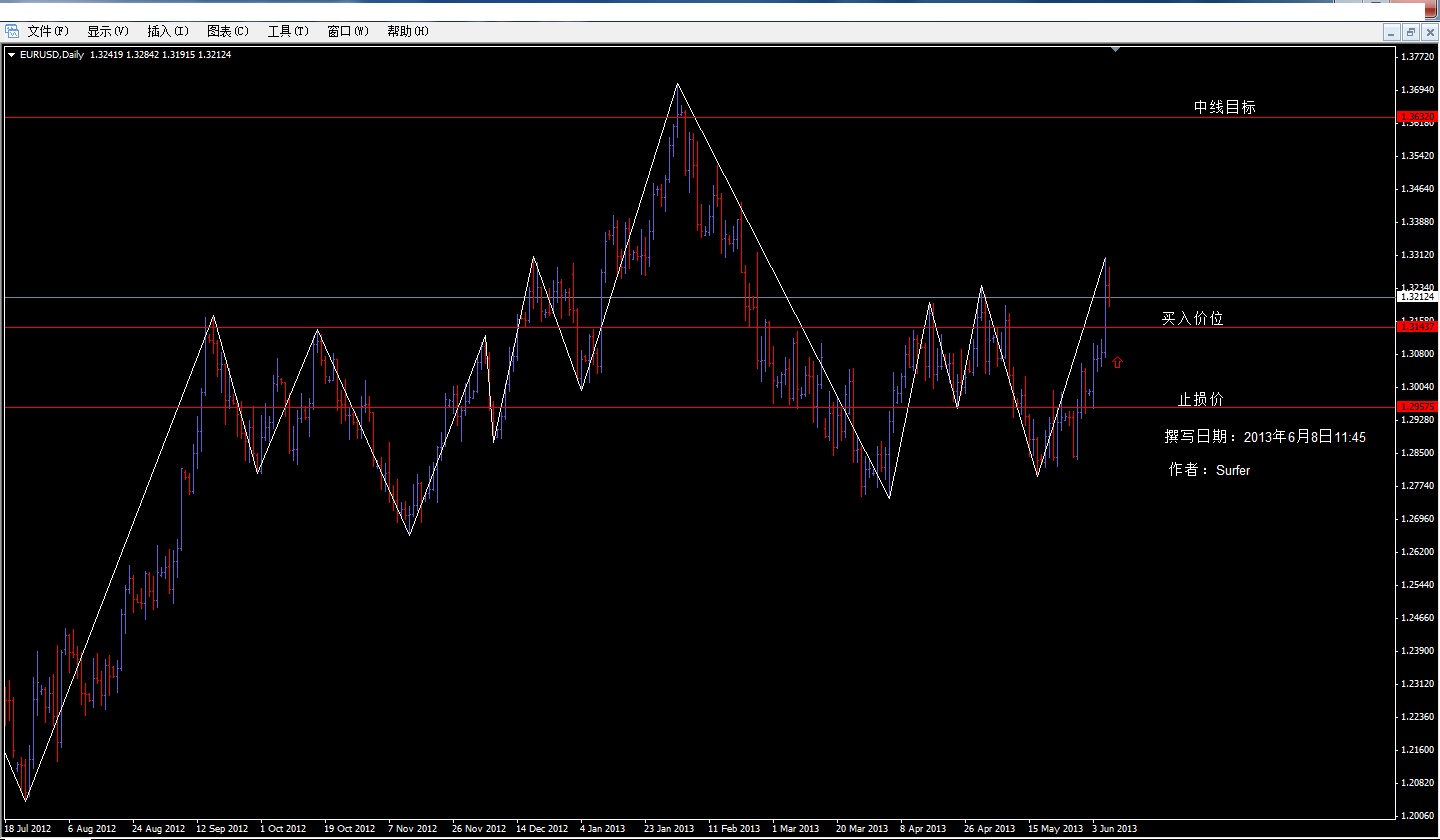Click the red 1.31437 price tag
This screenshot has width=1440, height=840.
click(1418, 327)
